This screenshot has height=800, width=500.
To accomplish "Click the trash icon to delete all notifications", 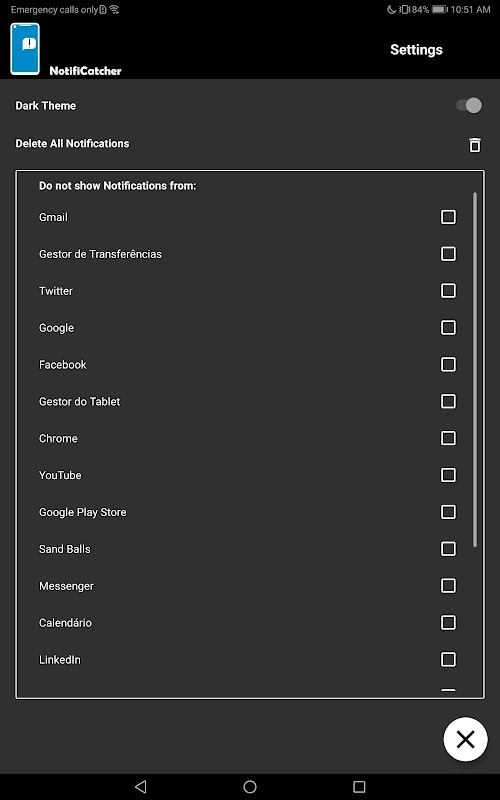I will 474,144.
